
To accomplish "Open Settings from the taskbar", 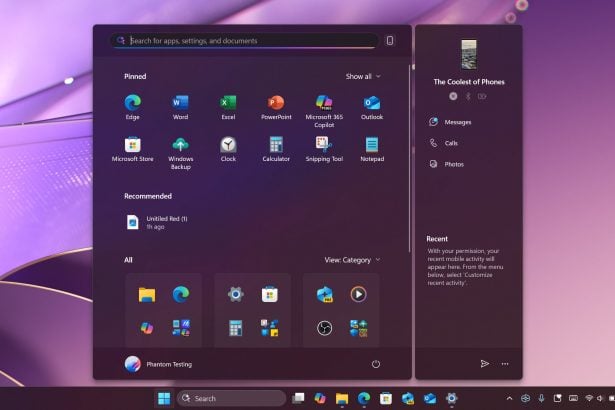I will [452, 399].
